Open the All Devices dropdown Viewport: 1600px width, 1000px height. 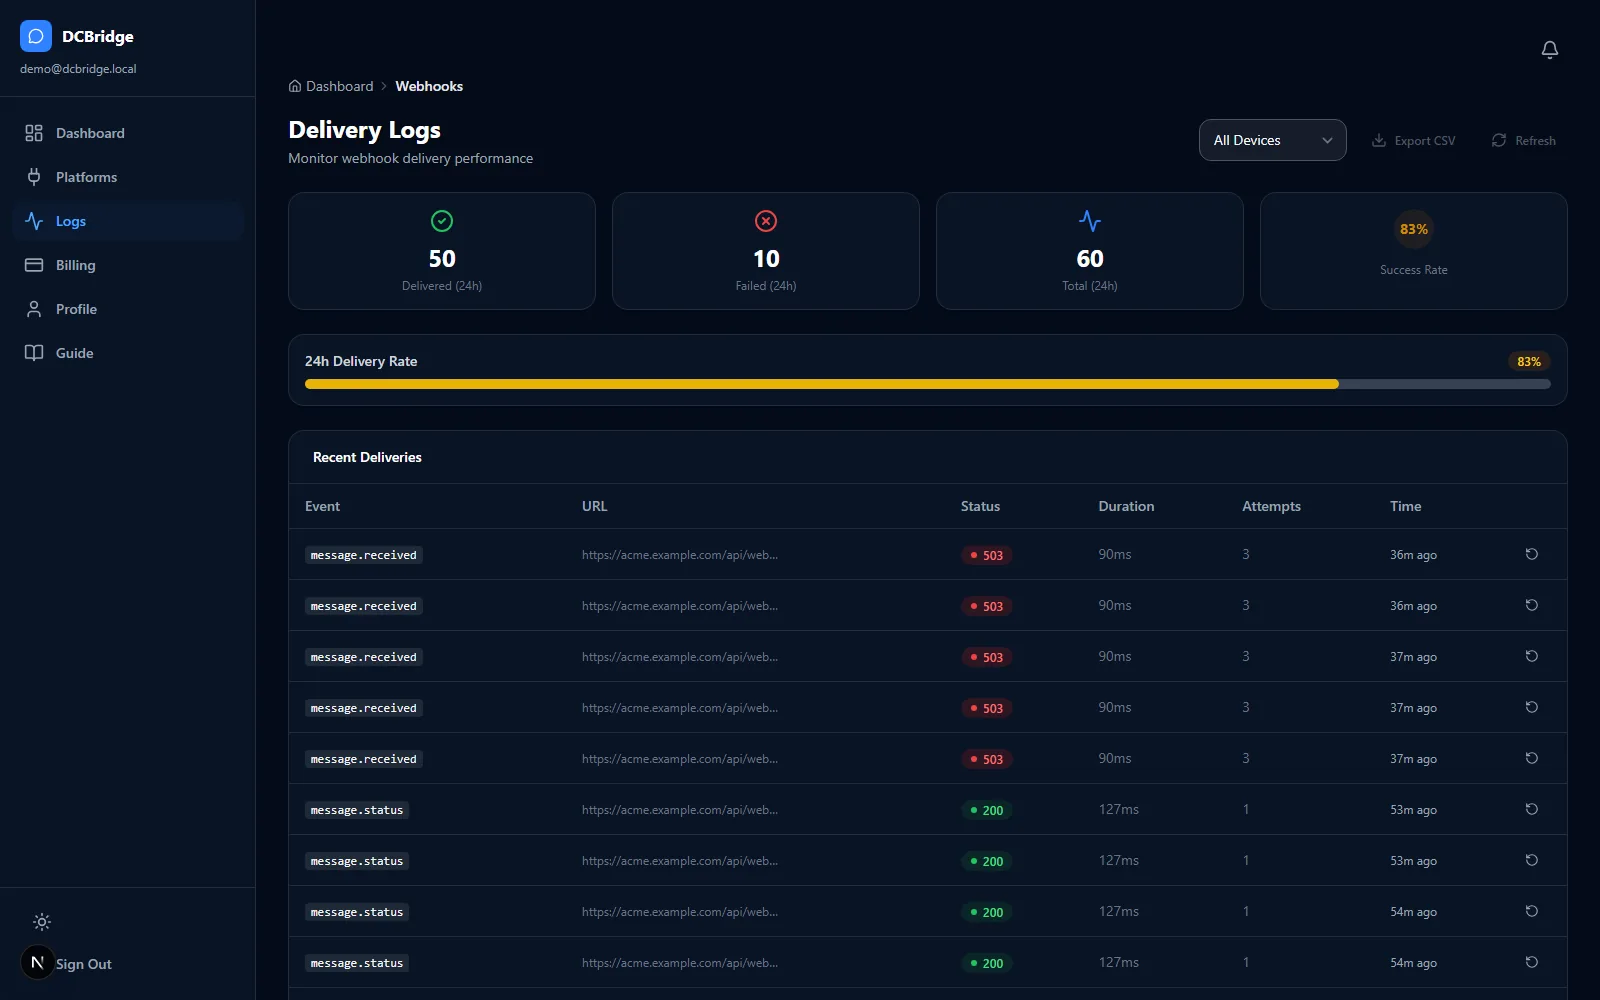pos(1272,140)
